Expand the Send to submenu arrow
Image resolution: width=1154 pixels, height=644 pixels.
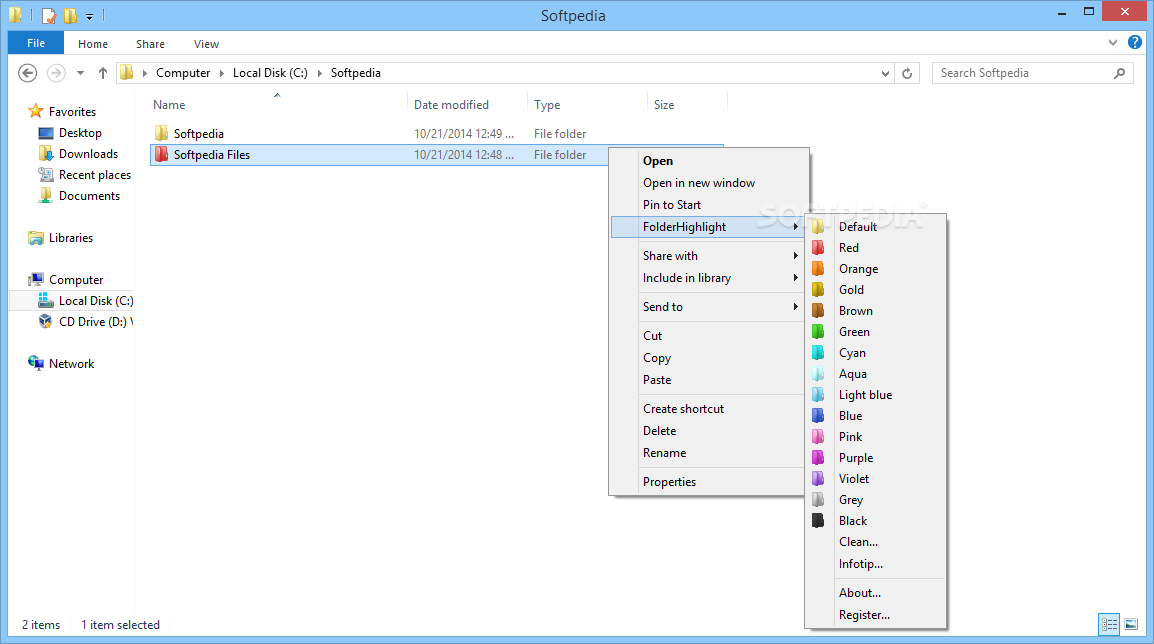point(796,306)
